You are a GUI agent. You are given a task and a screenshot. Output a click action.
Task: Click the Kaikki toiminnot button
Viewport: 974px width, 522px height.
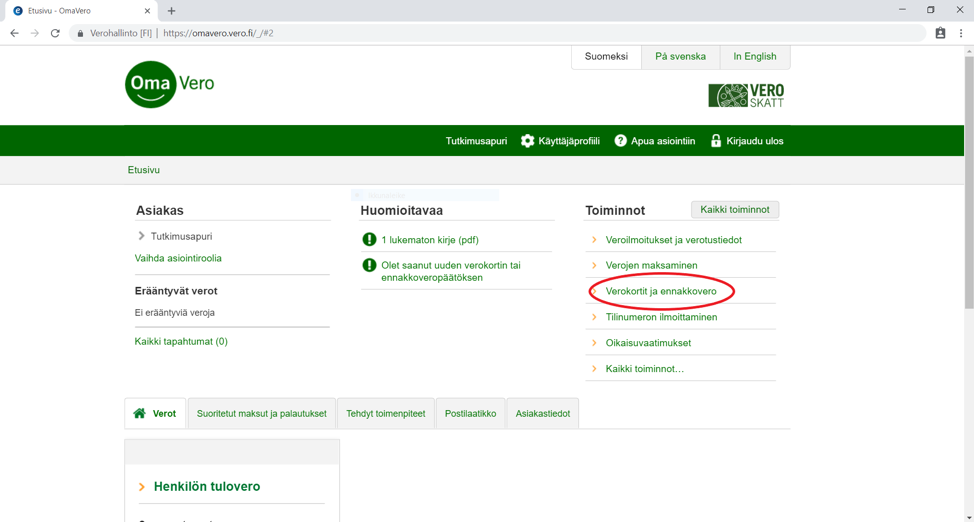coord(734,210)
